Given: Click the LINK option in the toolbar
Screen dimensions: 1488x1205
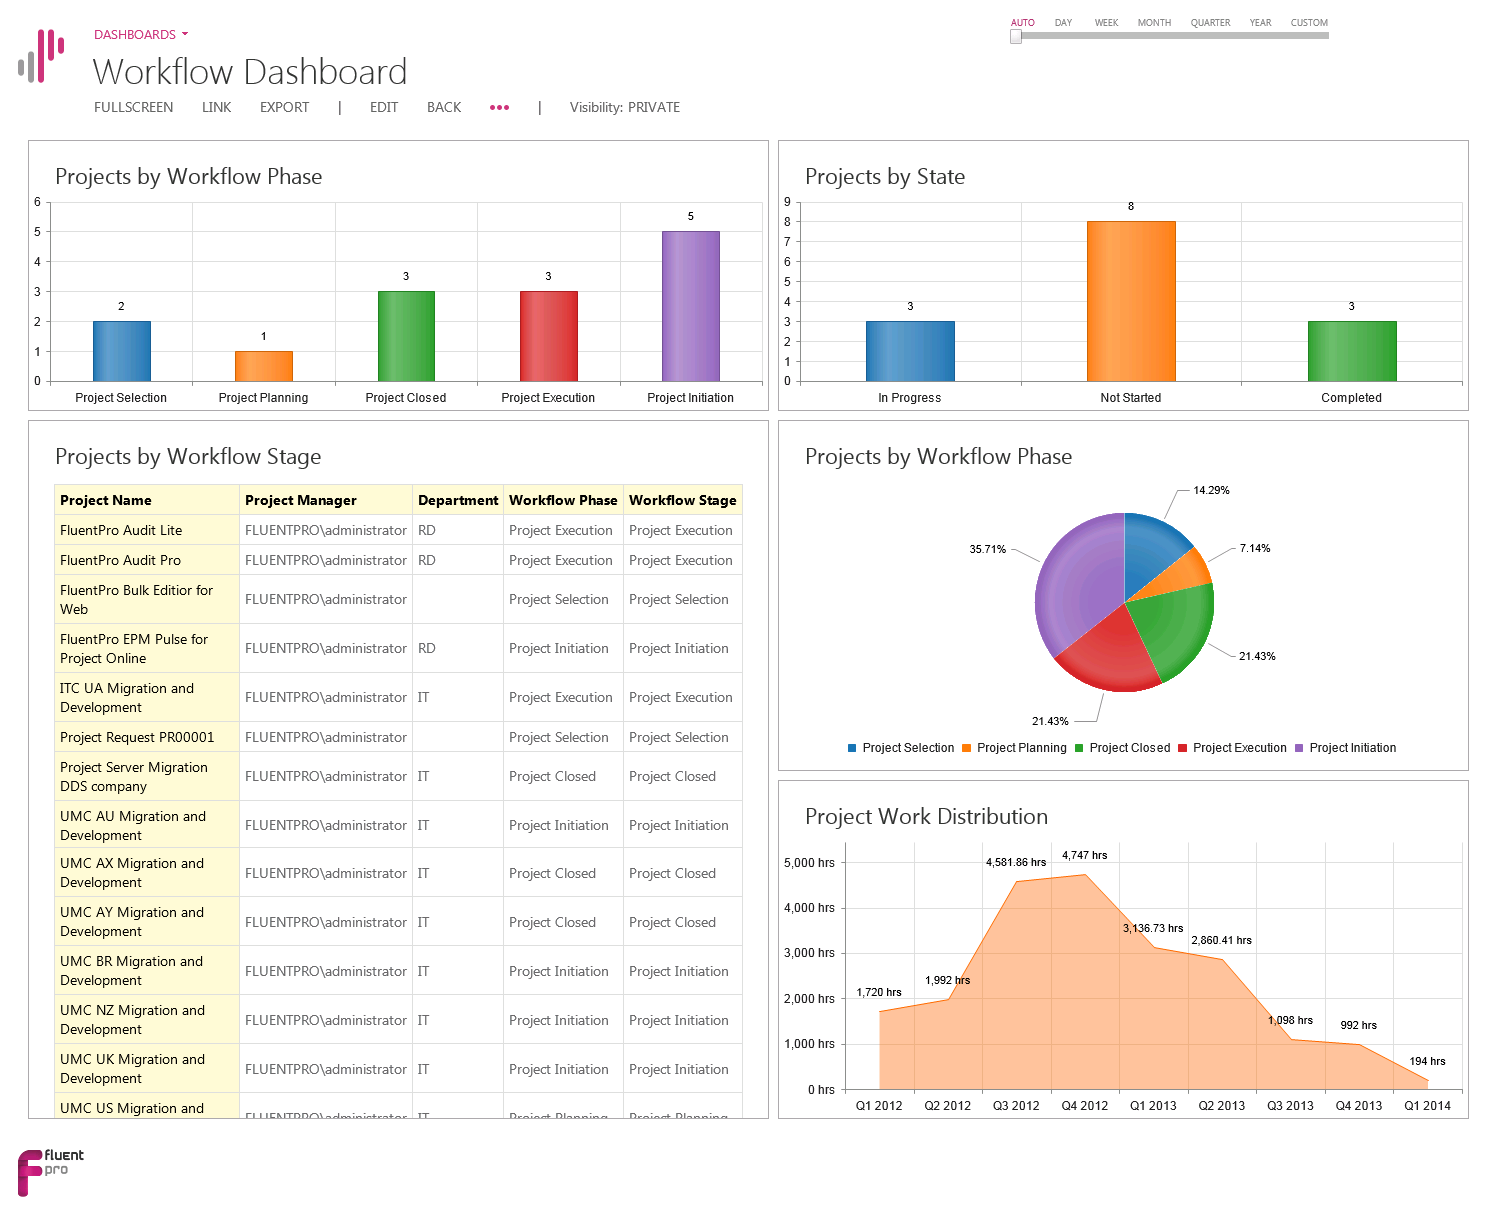Looking at the screenshot, I should [x=216, y=107].
